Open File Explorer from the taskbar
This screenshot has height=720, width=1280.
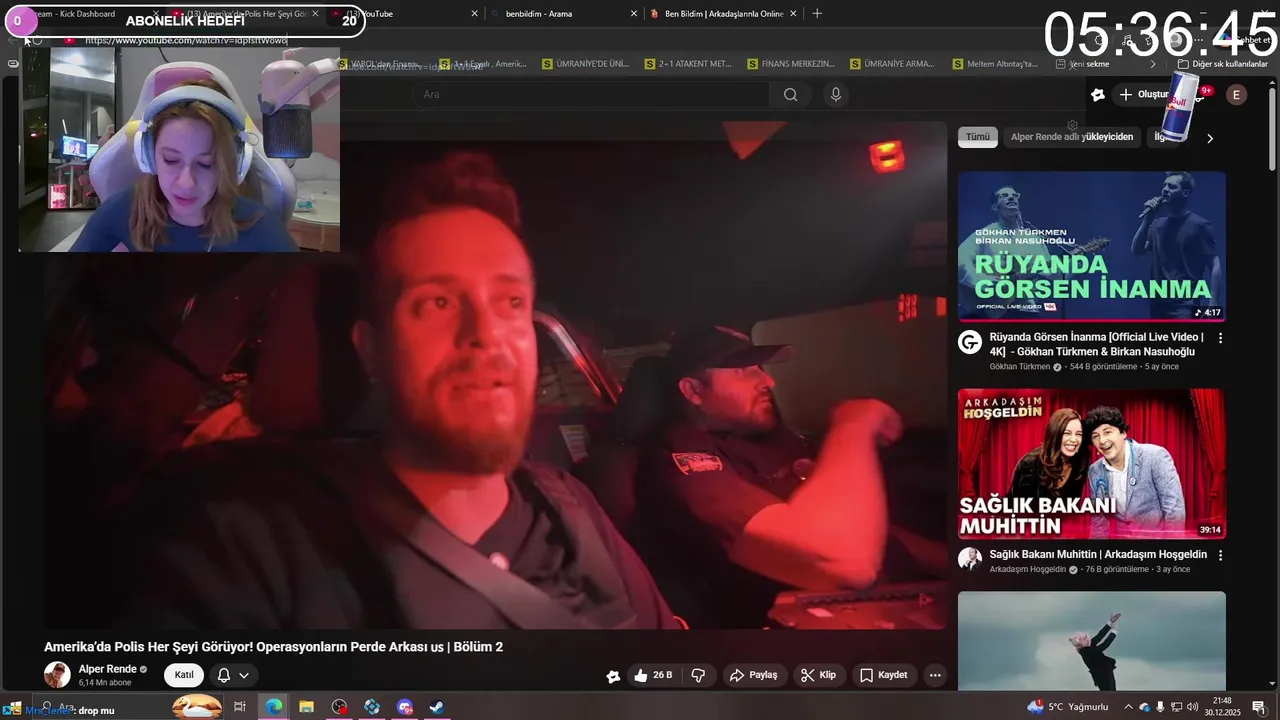click(x=306, y=707)
